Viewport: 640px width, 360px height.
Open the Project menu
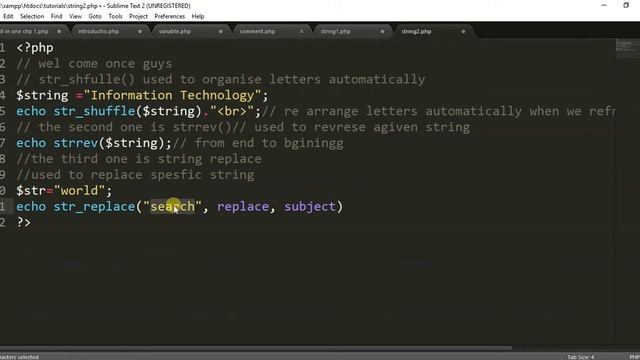[138, 16]
